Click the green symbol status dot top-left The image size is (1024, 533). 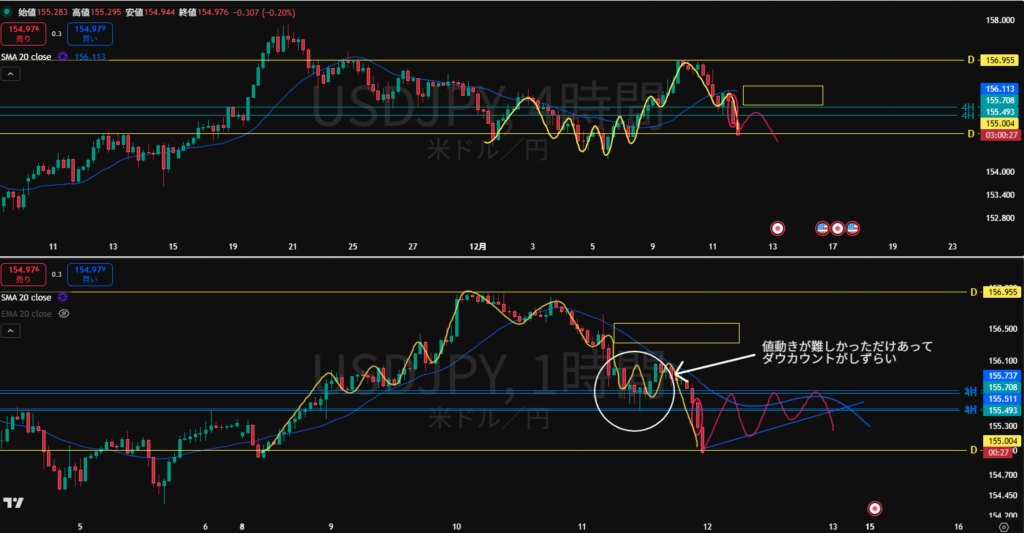click(7, 11)
